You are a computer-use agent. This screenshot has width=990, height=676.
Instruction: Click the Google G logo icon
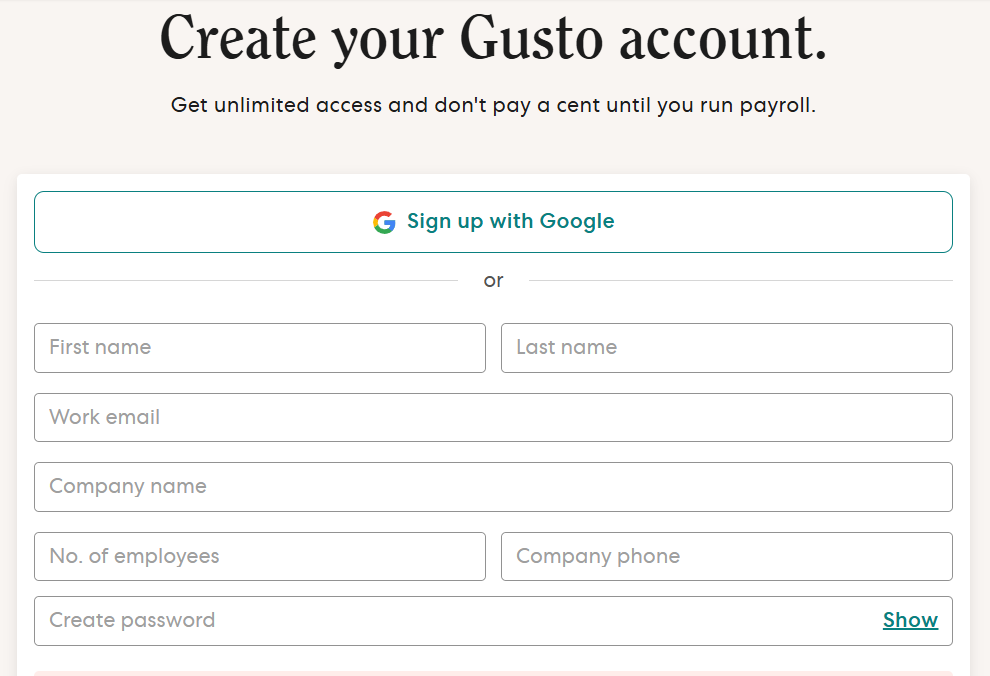pos(384,222)
